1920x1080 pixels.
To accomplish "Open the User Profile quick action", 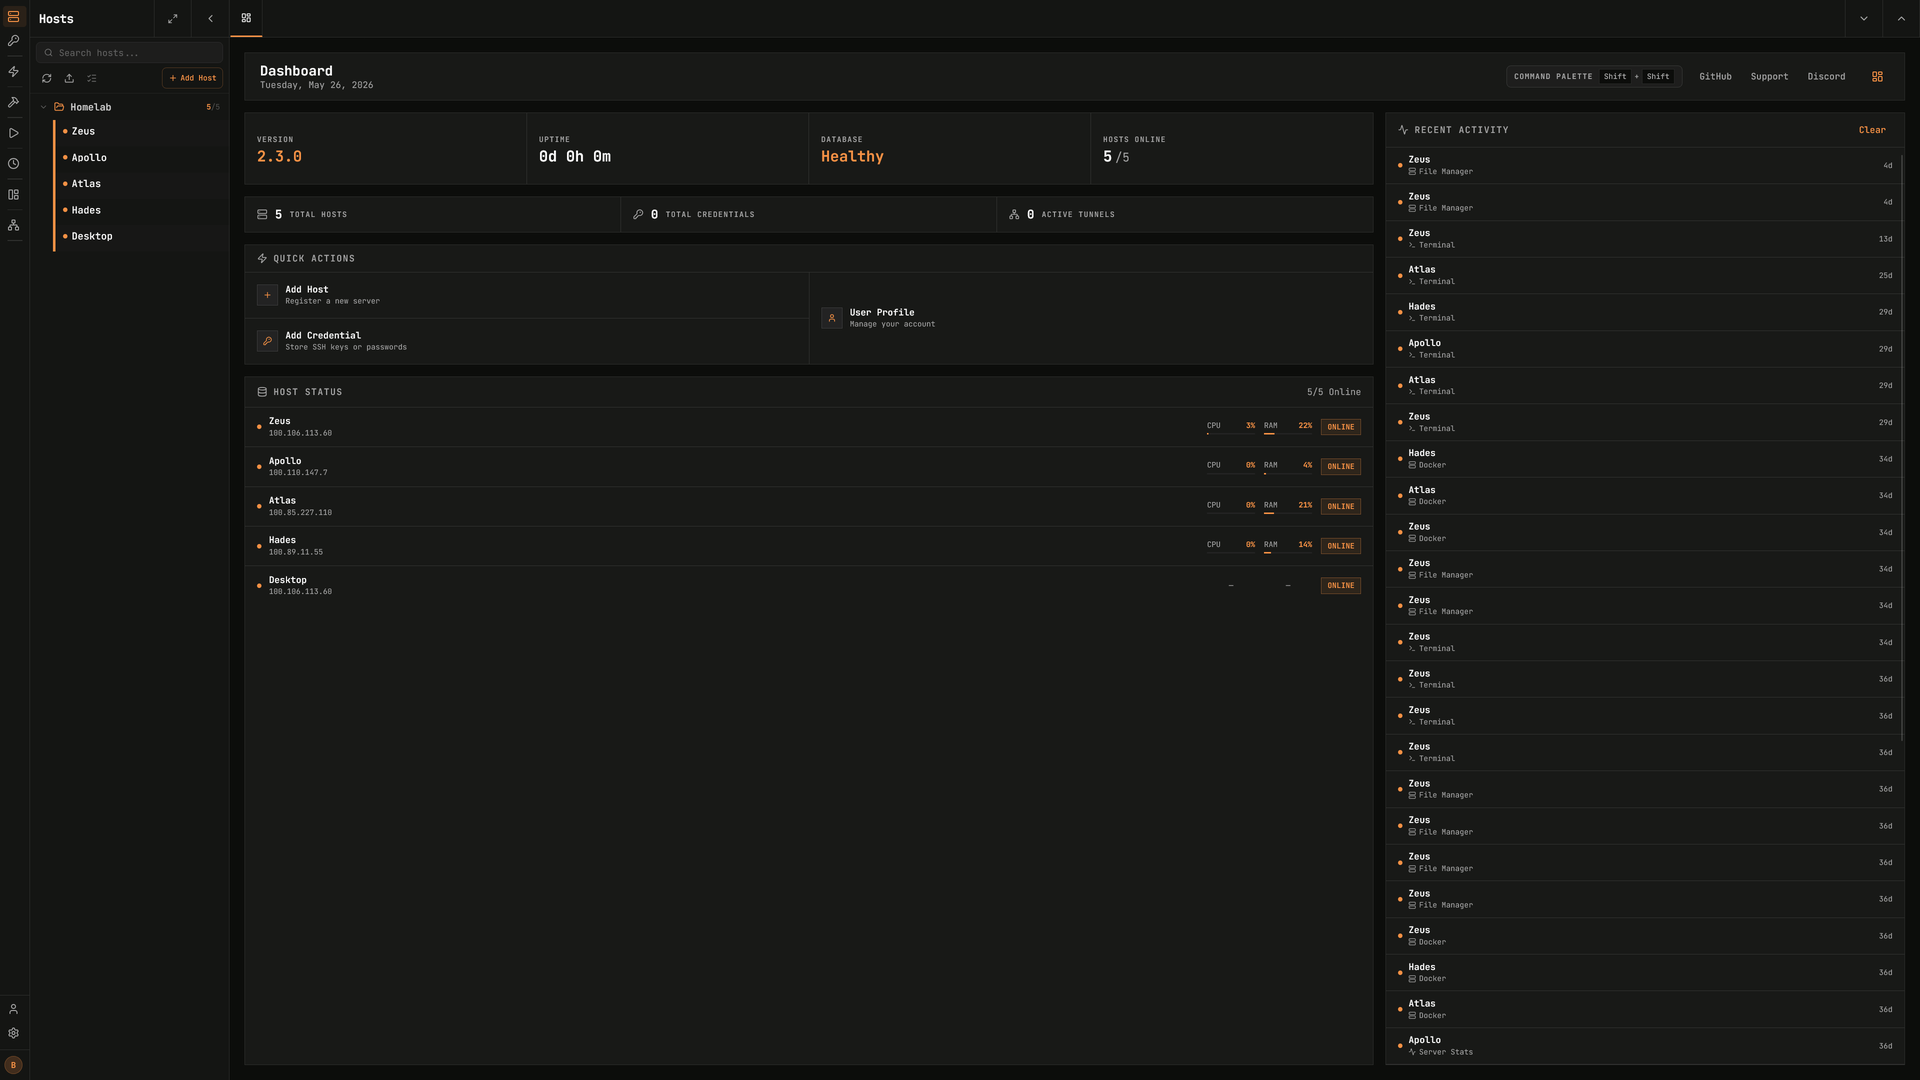I will coord(1091,318).
